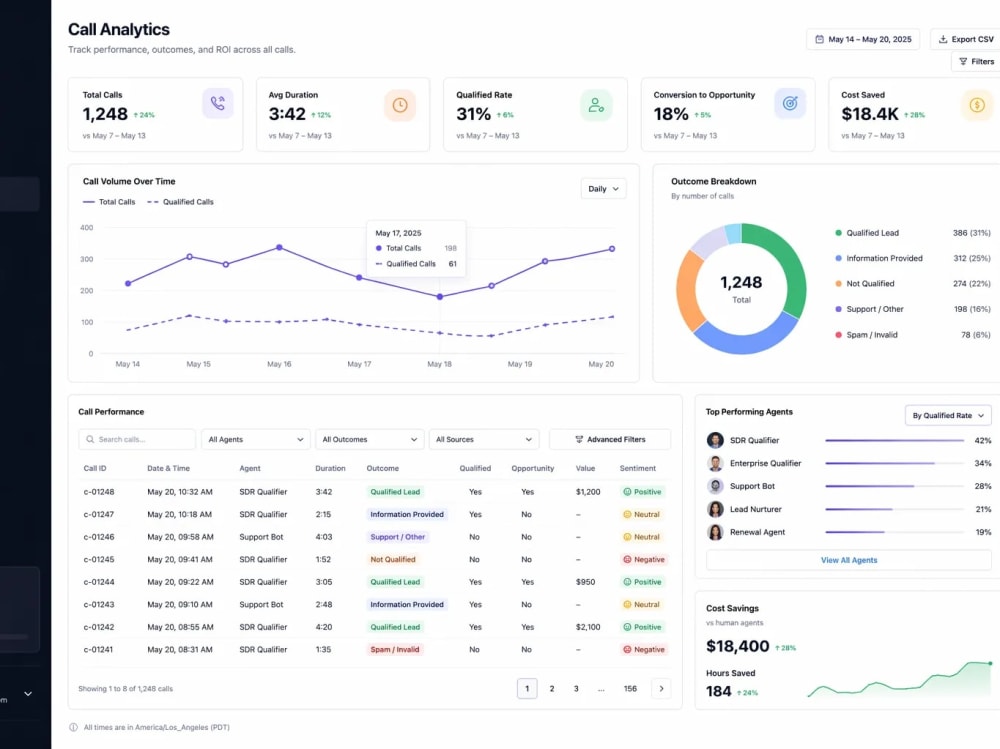This screenshot has width=1000, height=749.
Task: Open the All Sources filter dropdown
Action: click(484, 440)
